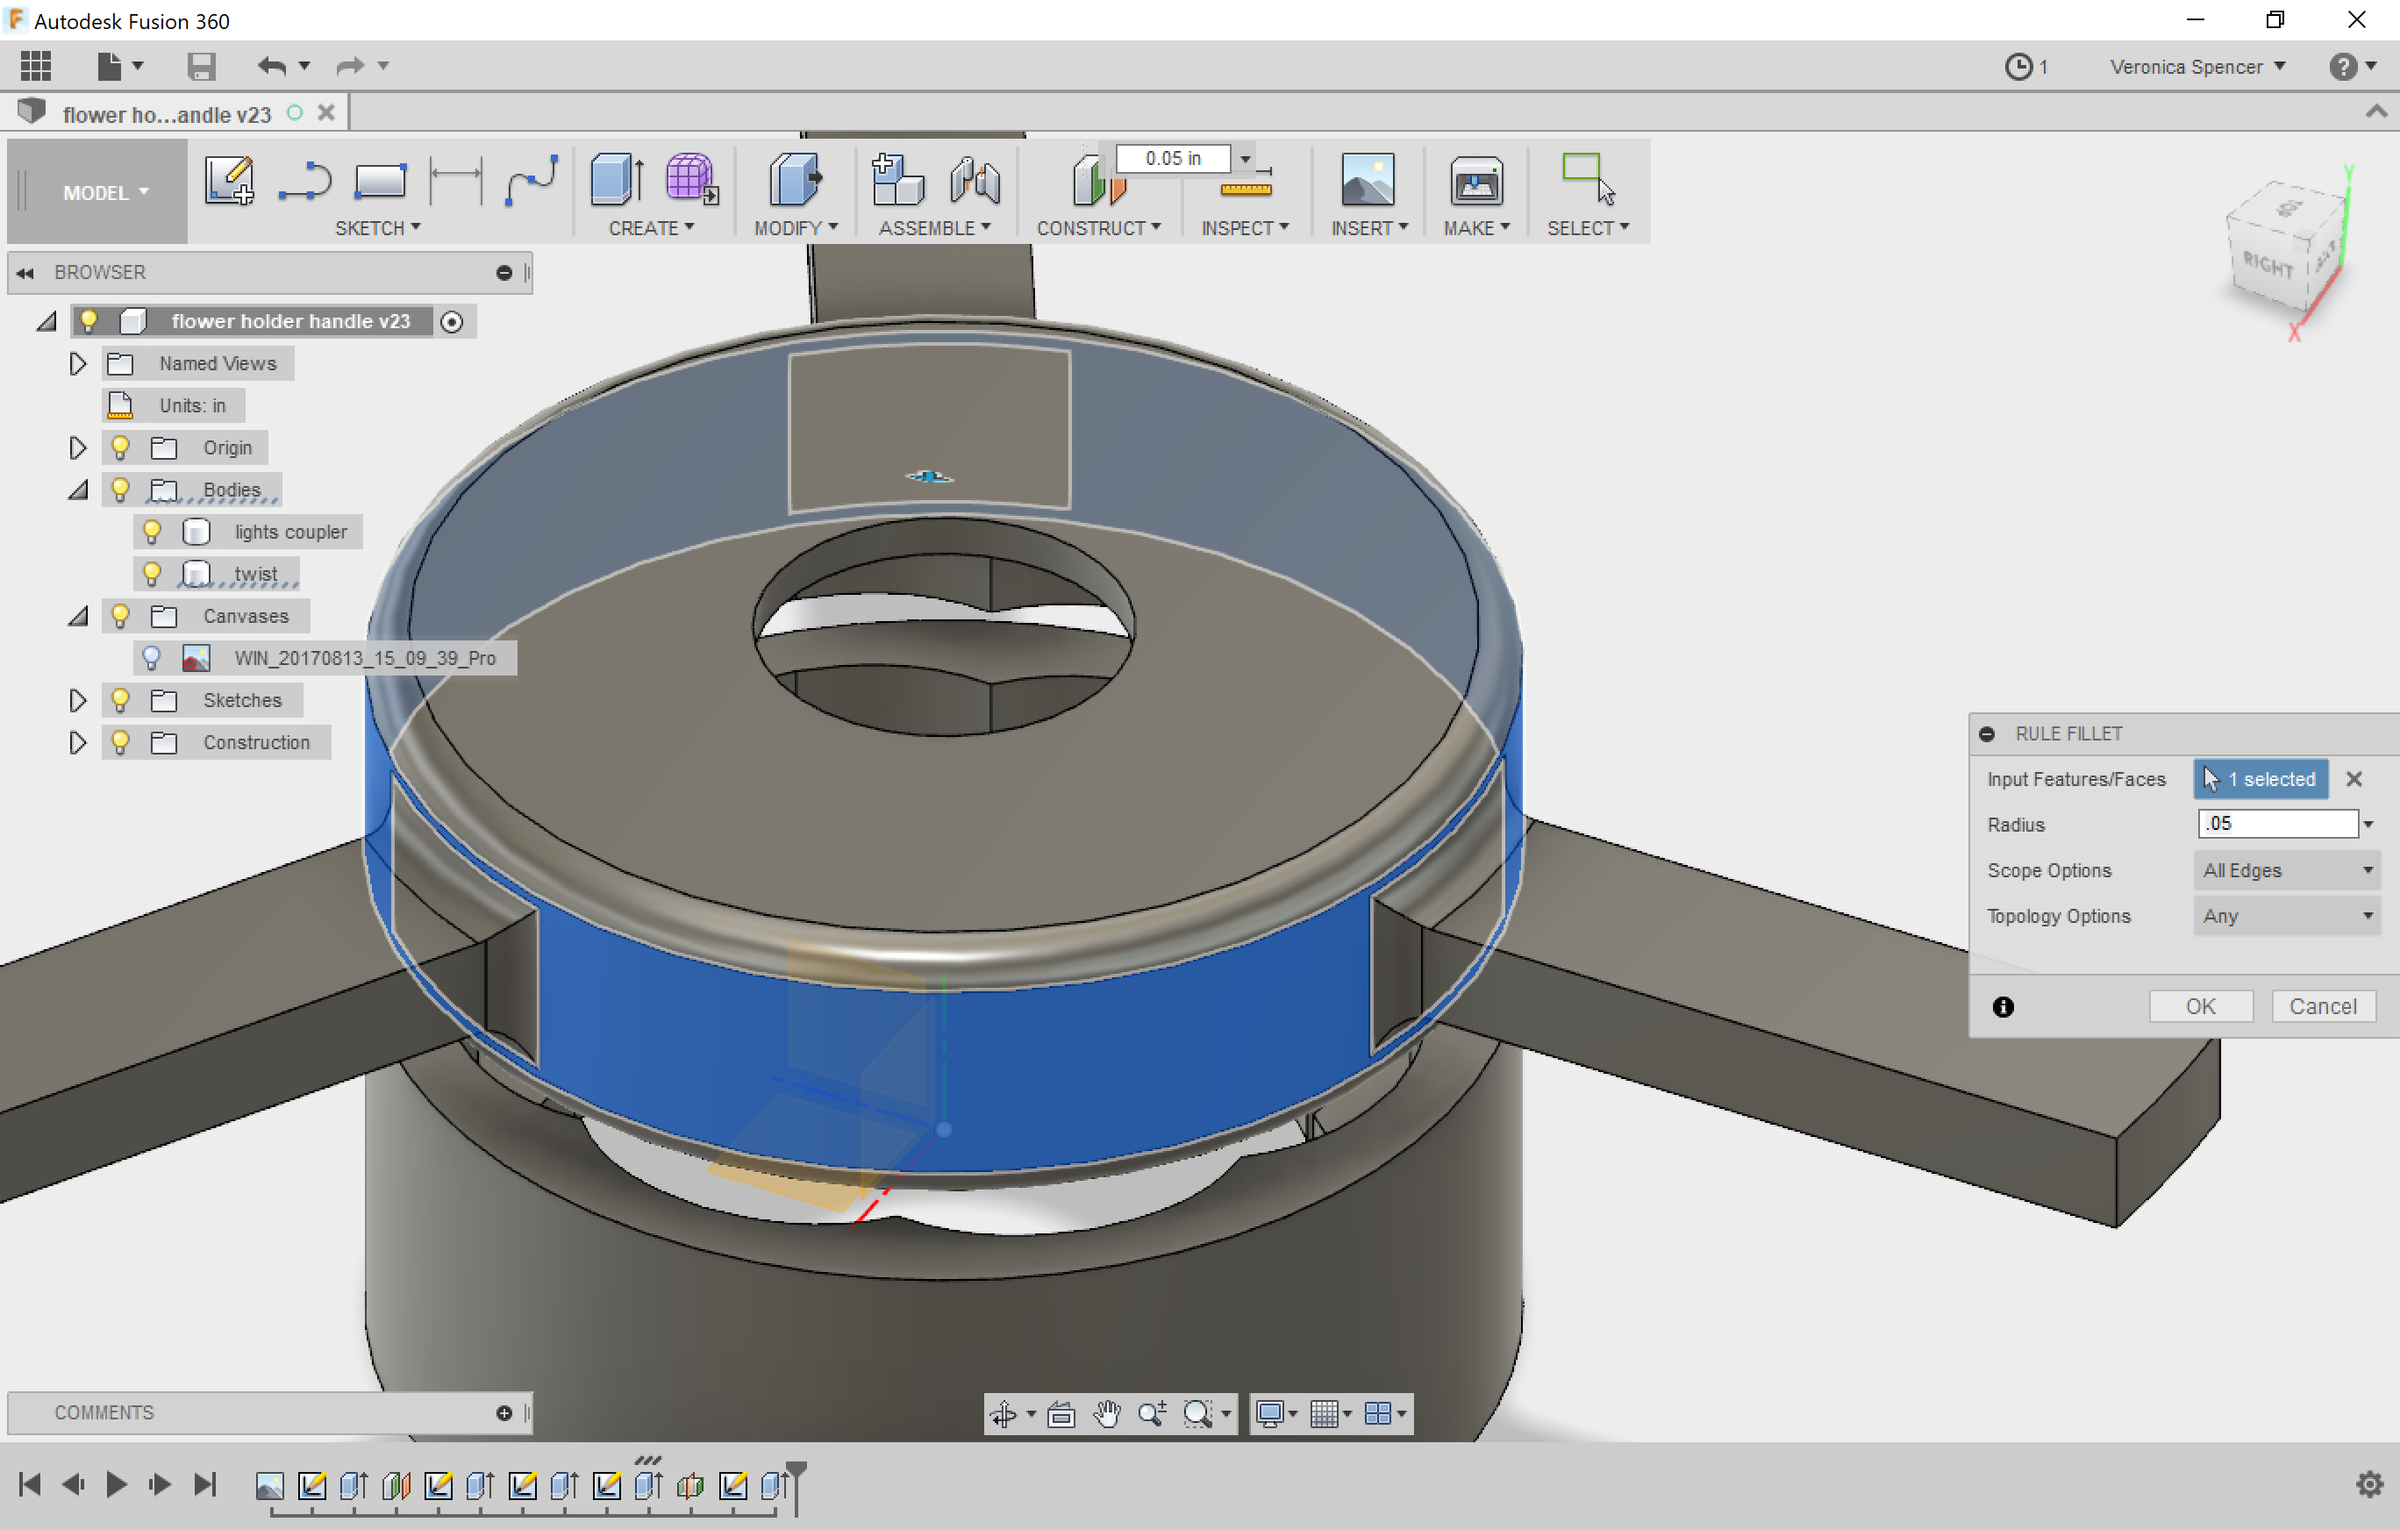Click the Press Pull icon under Modify
The image size is (2400, 1530).
[795, 182]
